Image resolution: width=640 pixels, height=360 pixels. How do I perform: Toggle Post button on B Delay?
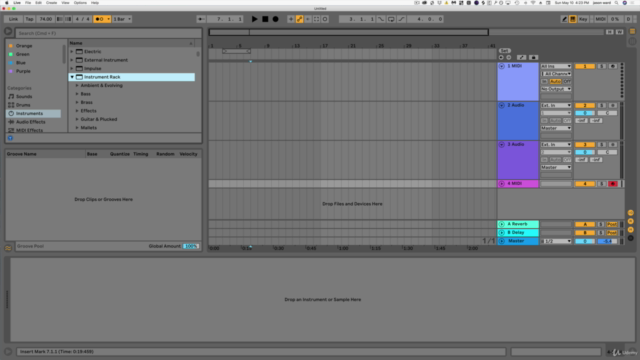click(x=612, y=233)
